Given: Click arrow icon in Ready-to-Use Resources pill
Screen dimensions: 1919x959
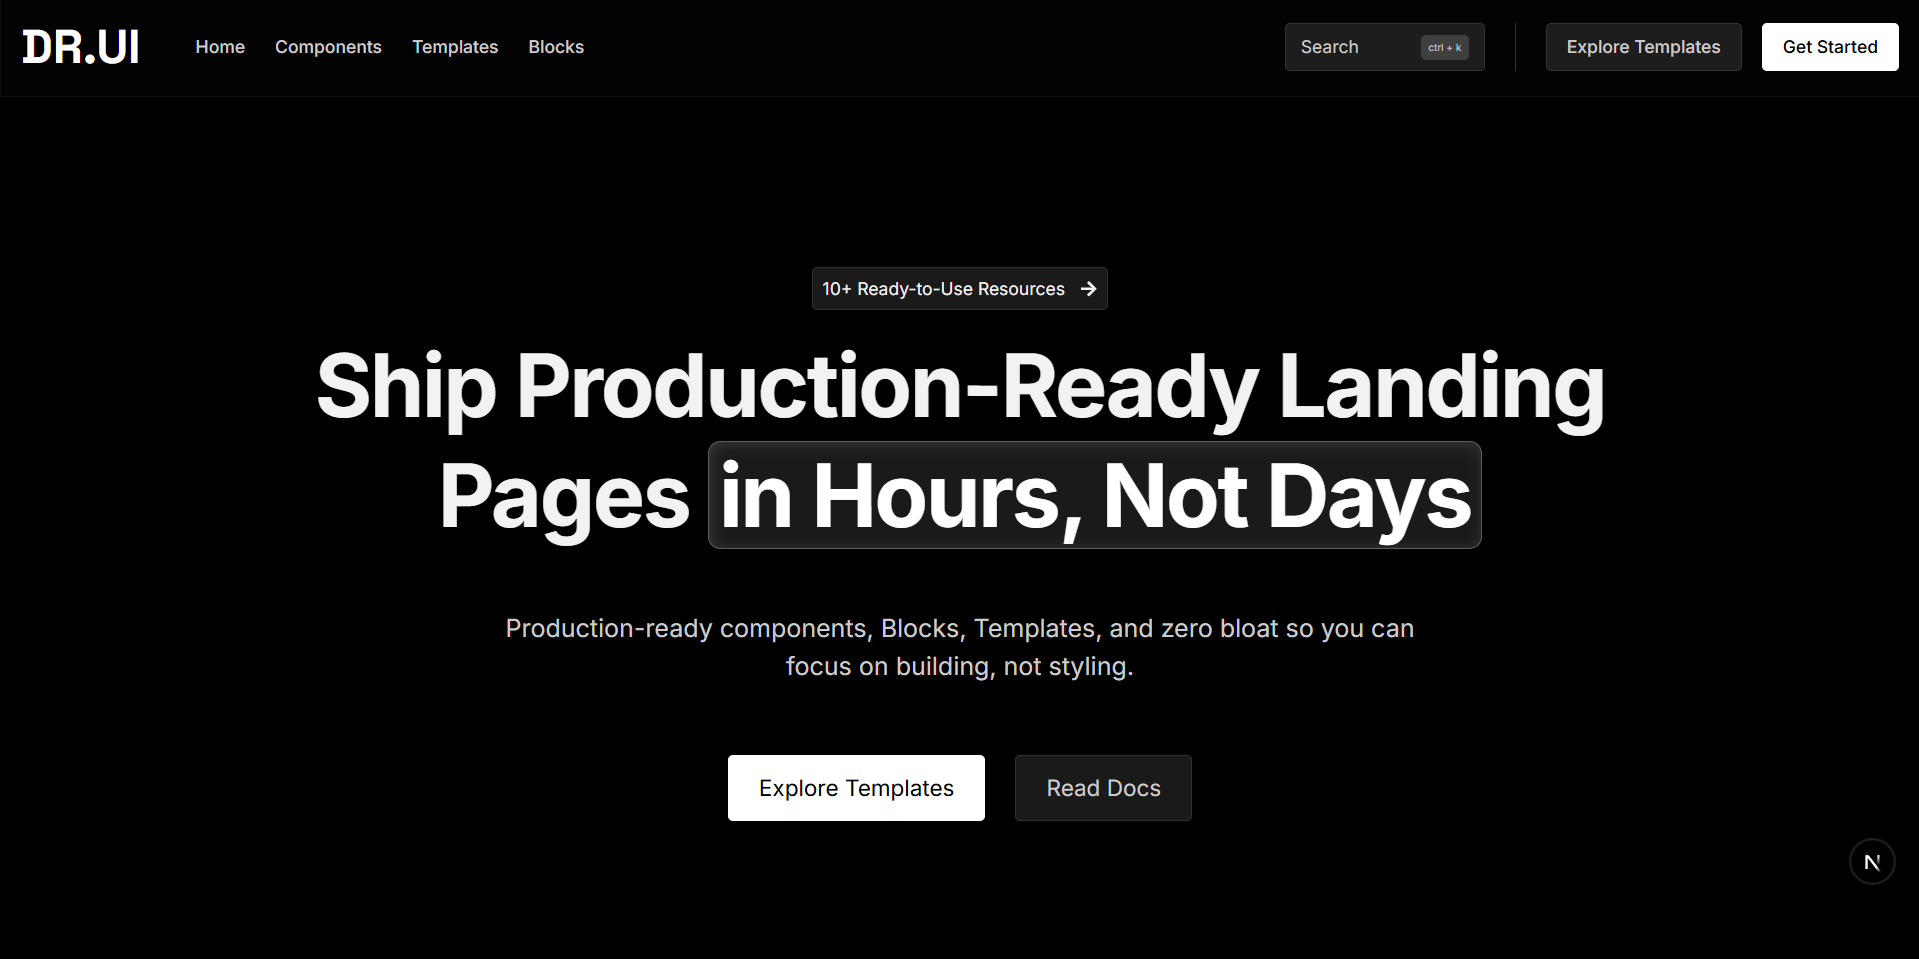Looking at the screenshot, I should pyautogui.click(x=1088, y=289).
